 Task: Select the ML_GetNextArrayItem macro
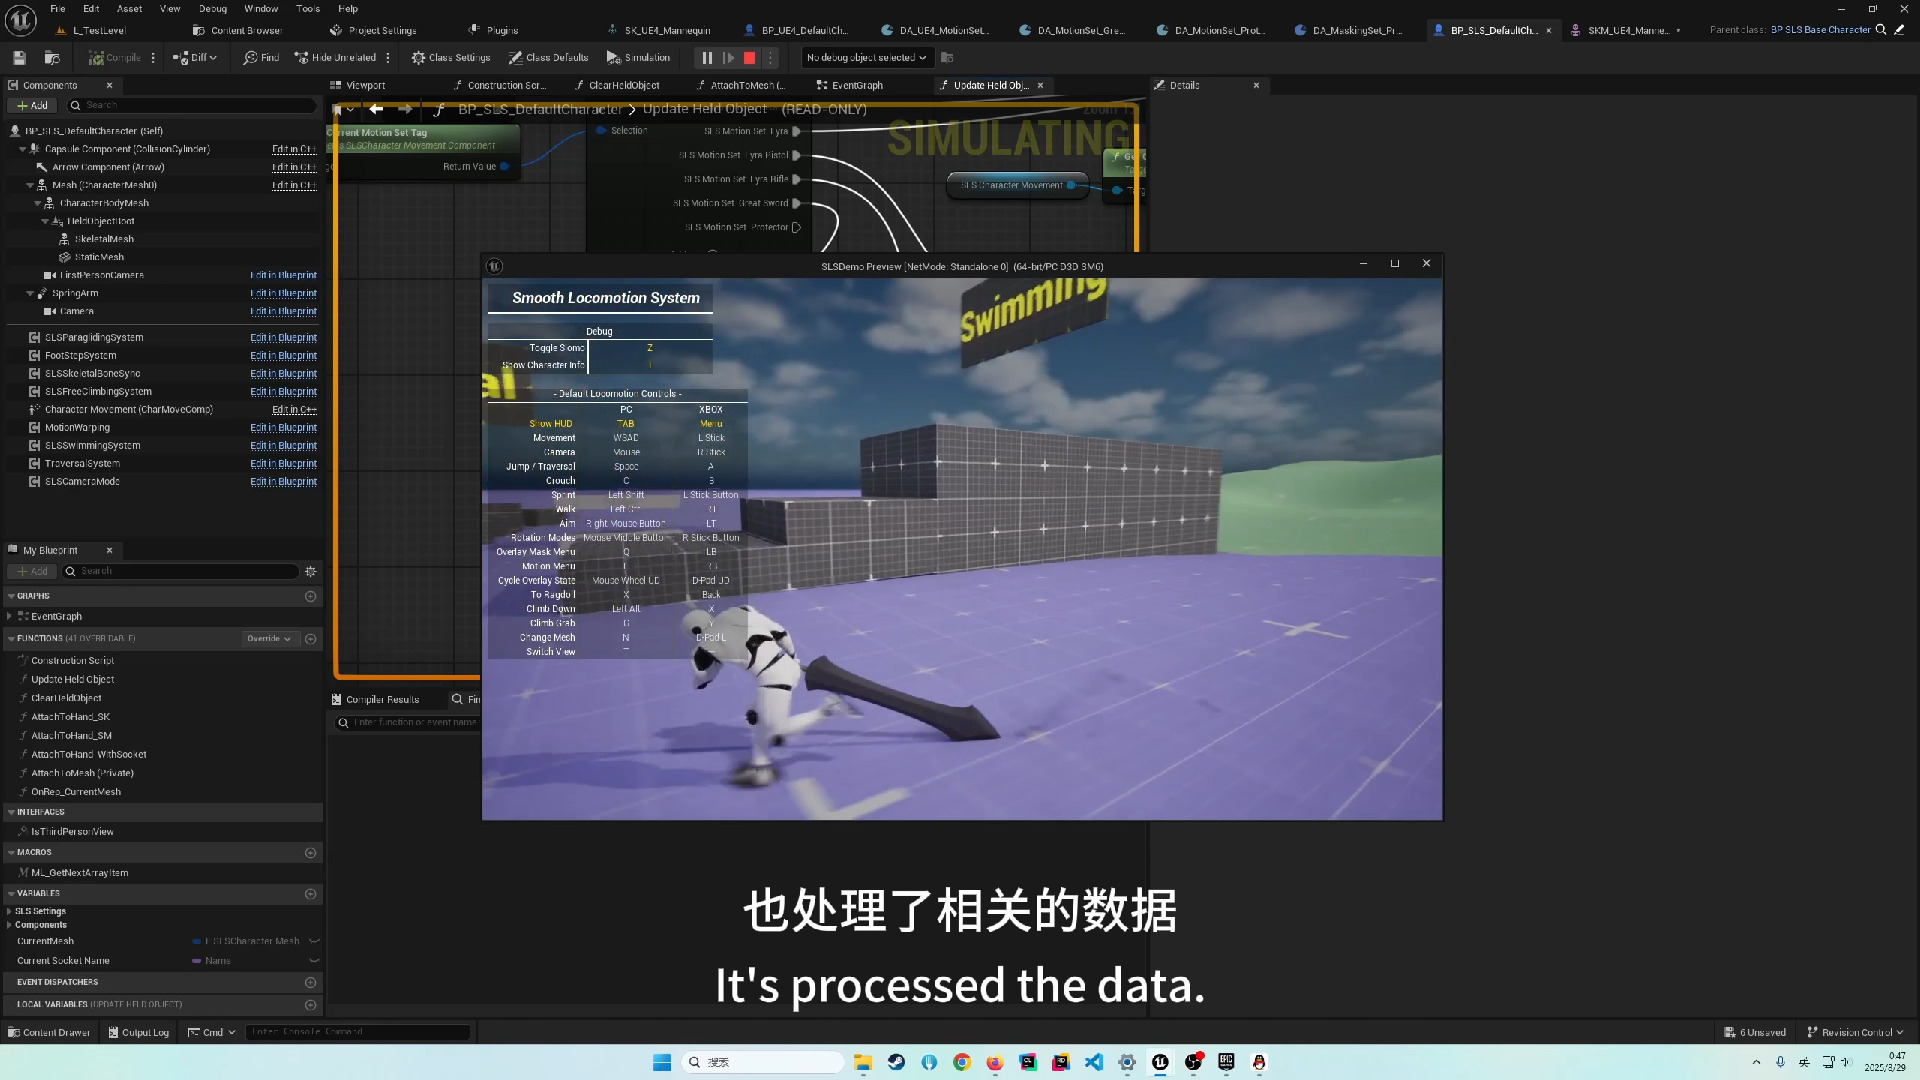click(x=80, y=873)
